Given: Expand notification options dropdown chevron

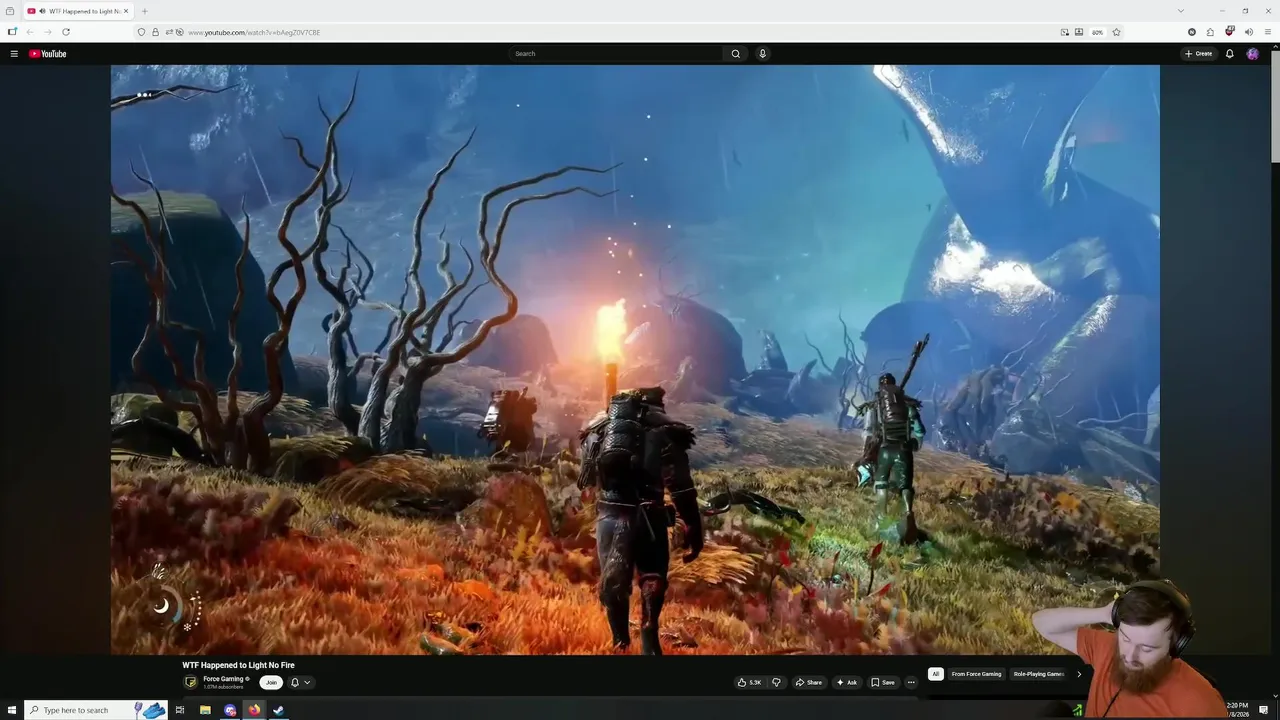Looking at the screenshot, I should point(307,683).
